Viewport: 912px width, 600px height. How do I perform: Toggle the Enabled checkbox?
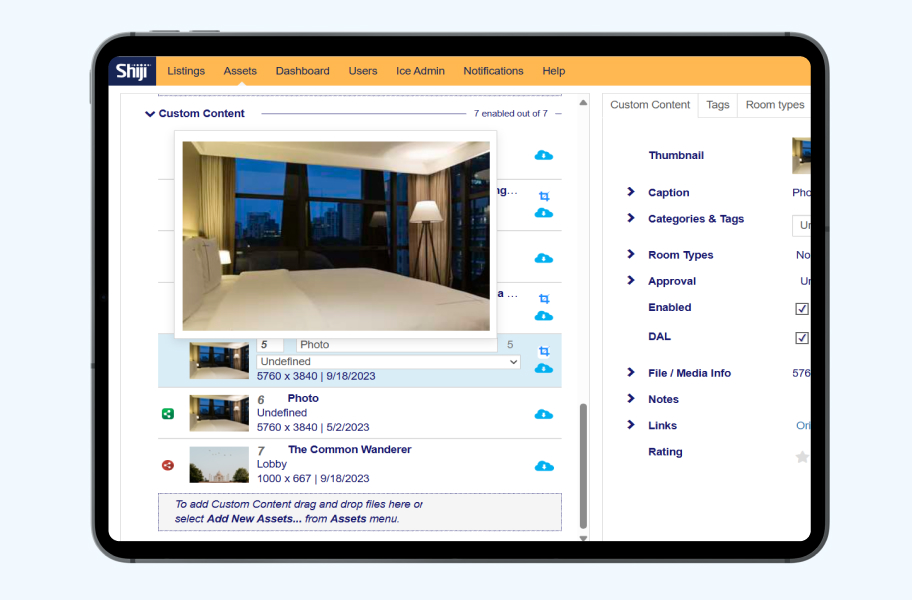801,309
